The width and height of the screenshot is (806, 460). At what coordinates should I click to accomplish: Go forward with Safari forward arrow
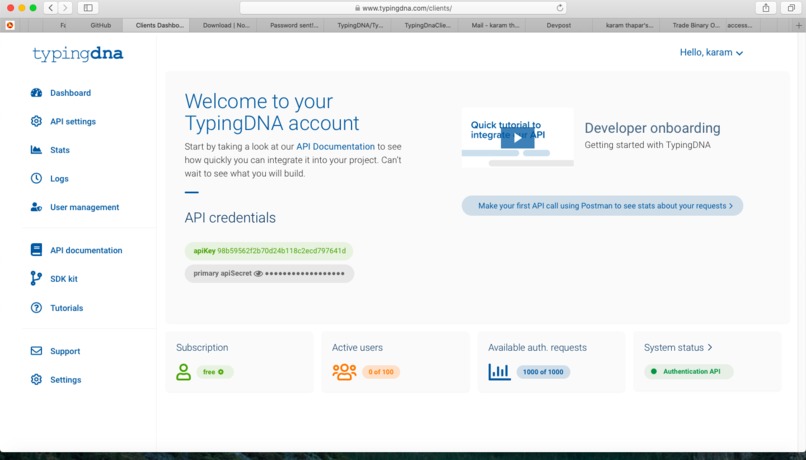click(65, 8)
